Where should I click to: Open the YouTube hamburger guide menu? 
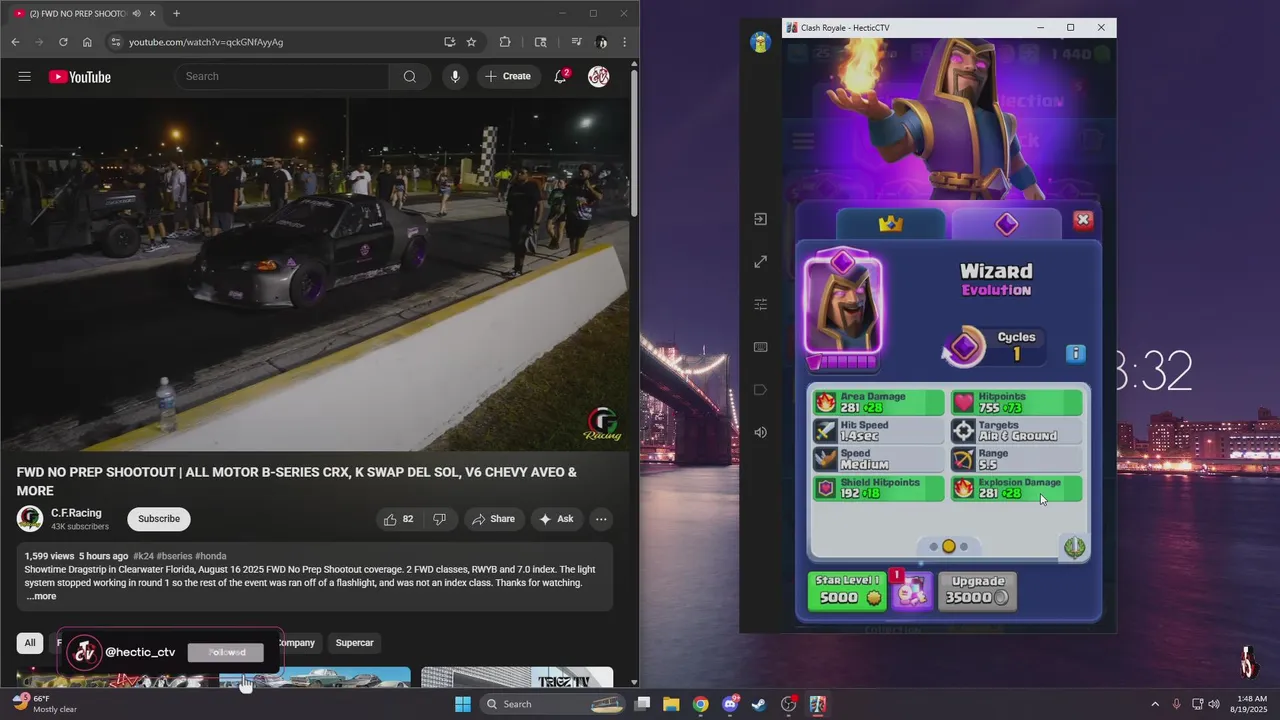[25, 77]
